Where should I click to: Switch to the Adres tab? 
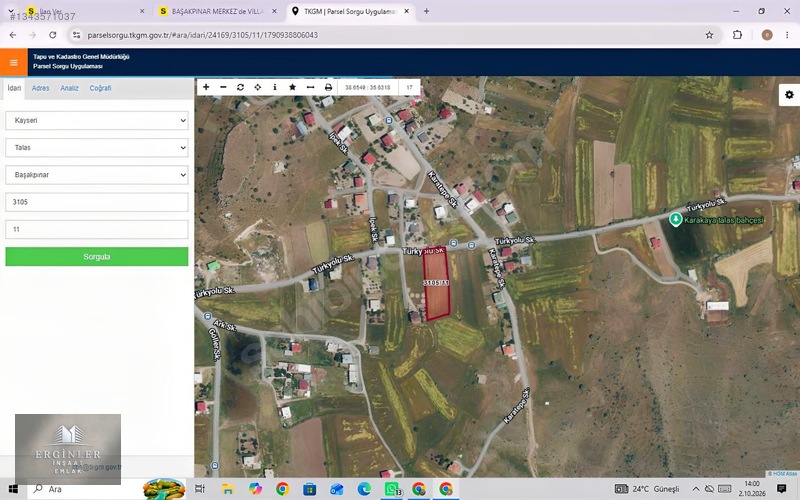pos(40,88)
